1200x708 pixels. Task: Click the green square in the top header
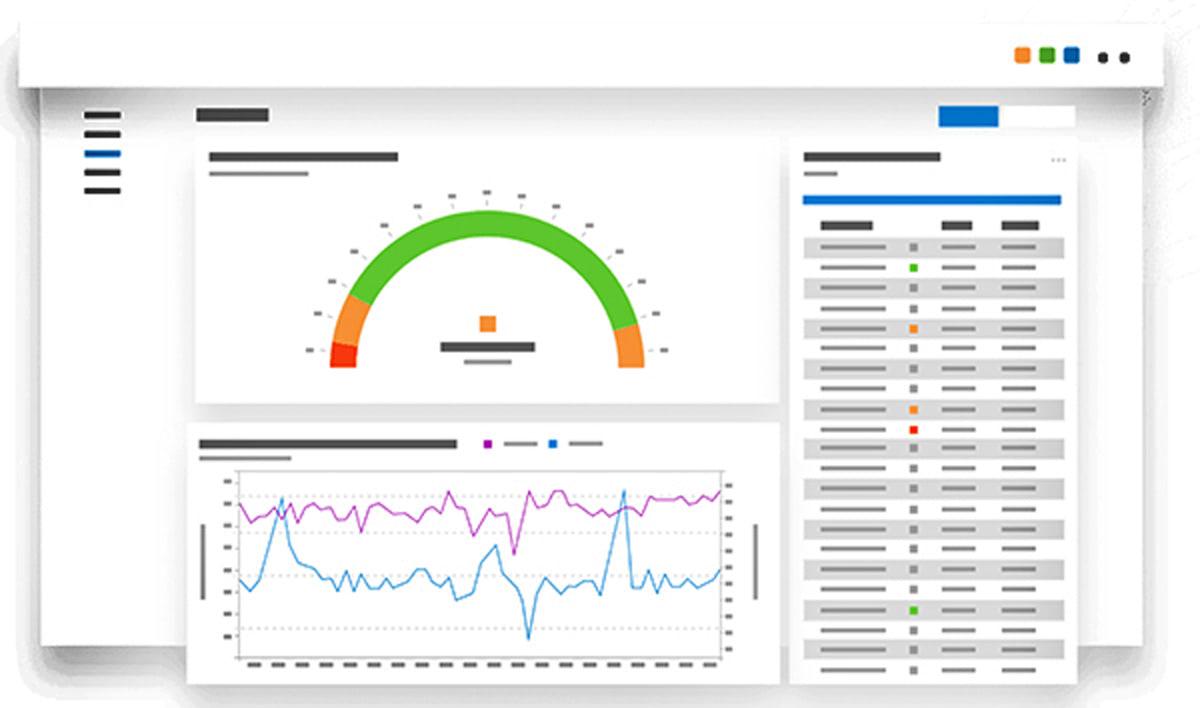pyautogui.click(x=1047, y=55)
